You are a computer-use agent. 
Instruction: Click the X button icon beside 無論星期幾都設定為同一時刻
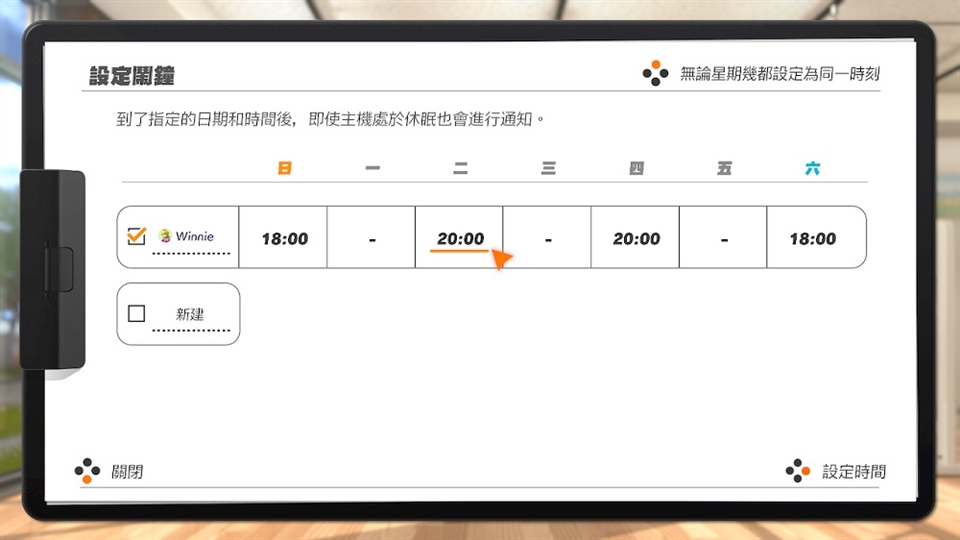tap(656, 73)
